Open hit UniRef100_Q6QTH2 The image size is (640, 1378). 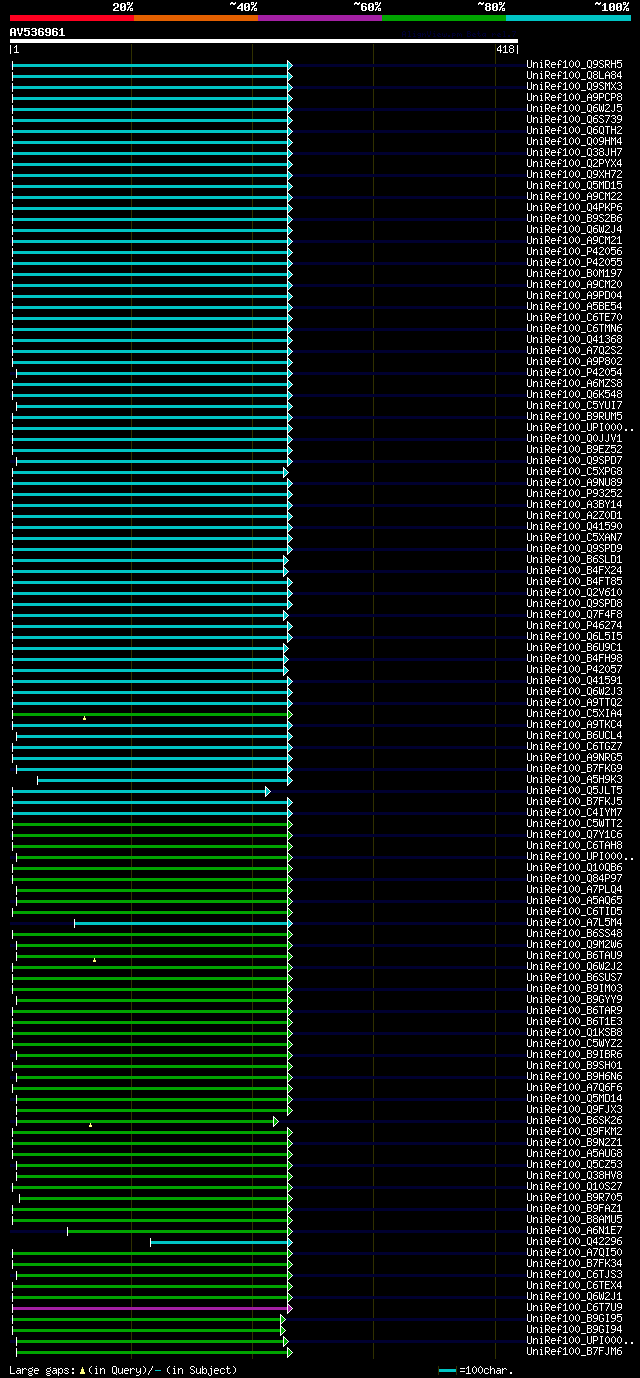pos(574,130)
